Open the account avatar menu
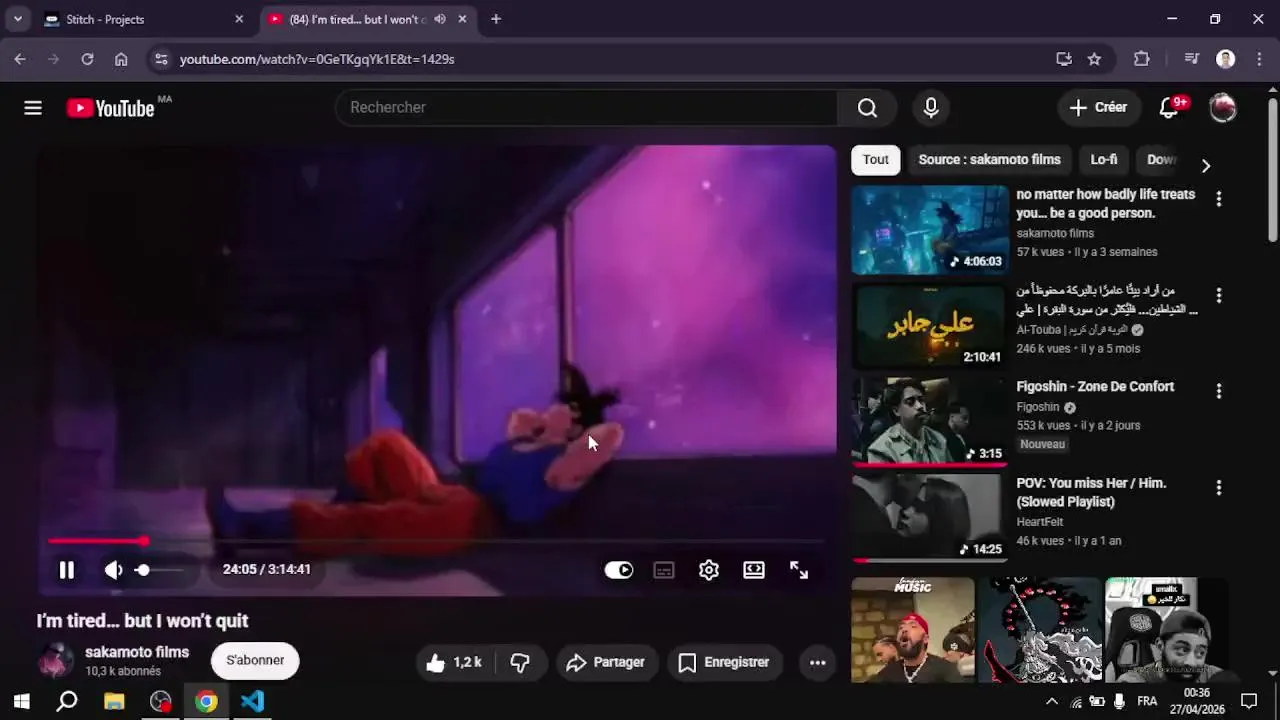Image resolution: width=1280 pixels, height=720 pixels. coord(1223,108)
